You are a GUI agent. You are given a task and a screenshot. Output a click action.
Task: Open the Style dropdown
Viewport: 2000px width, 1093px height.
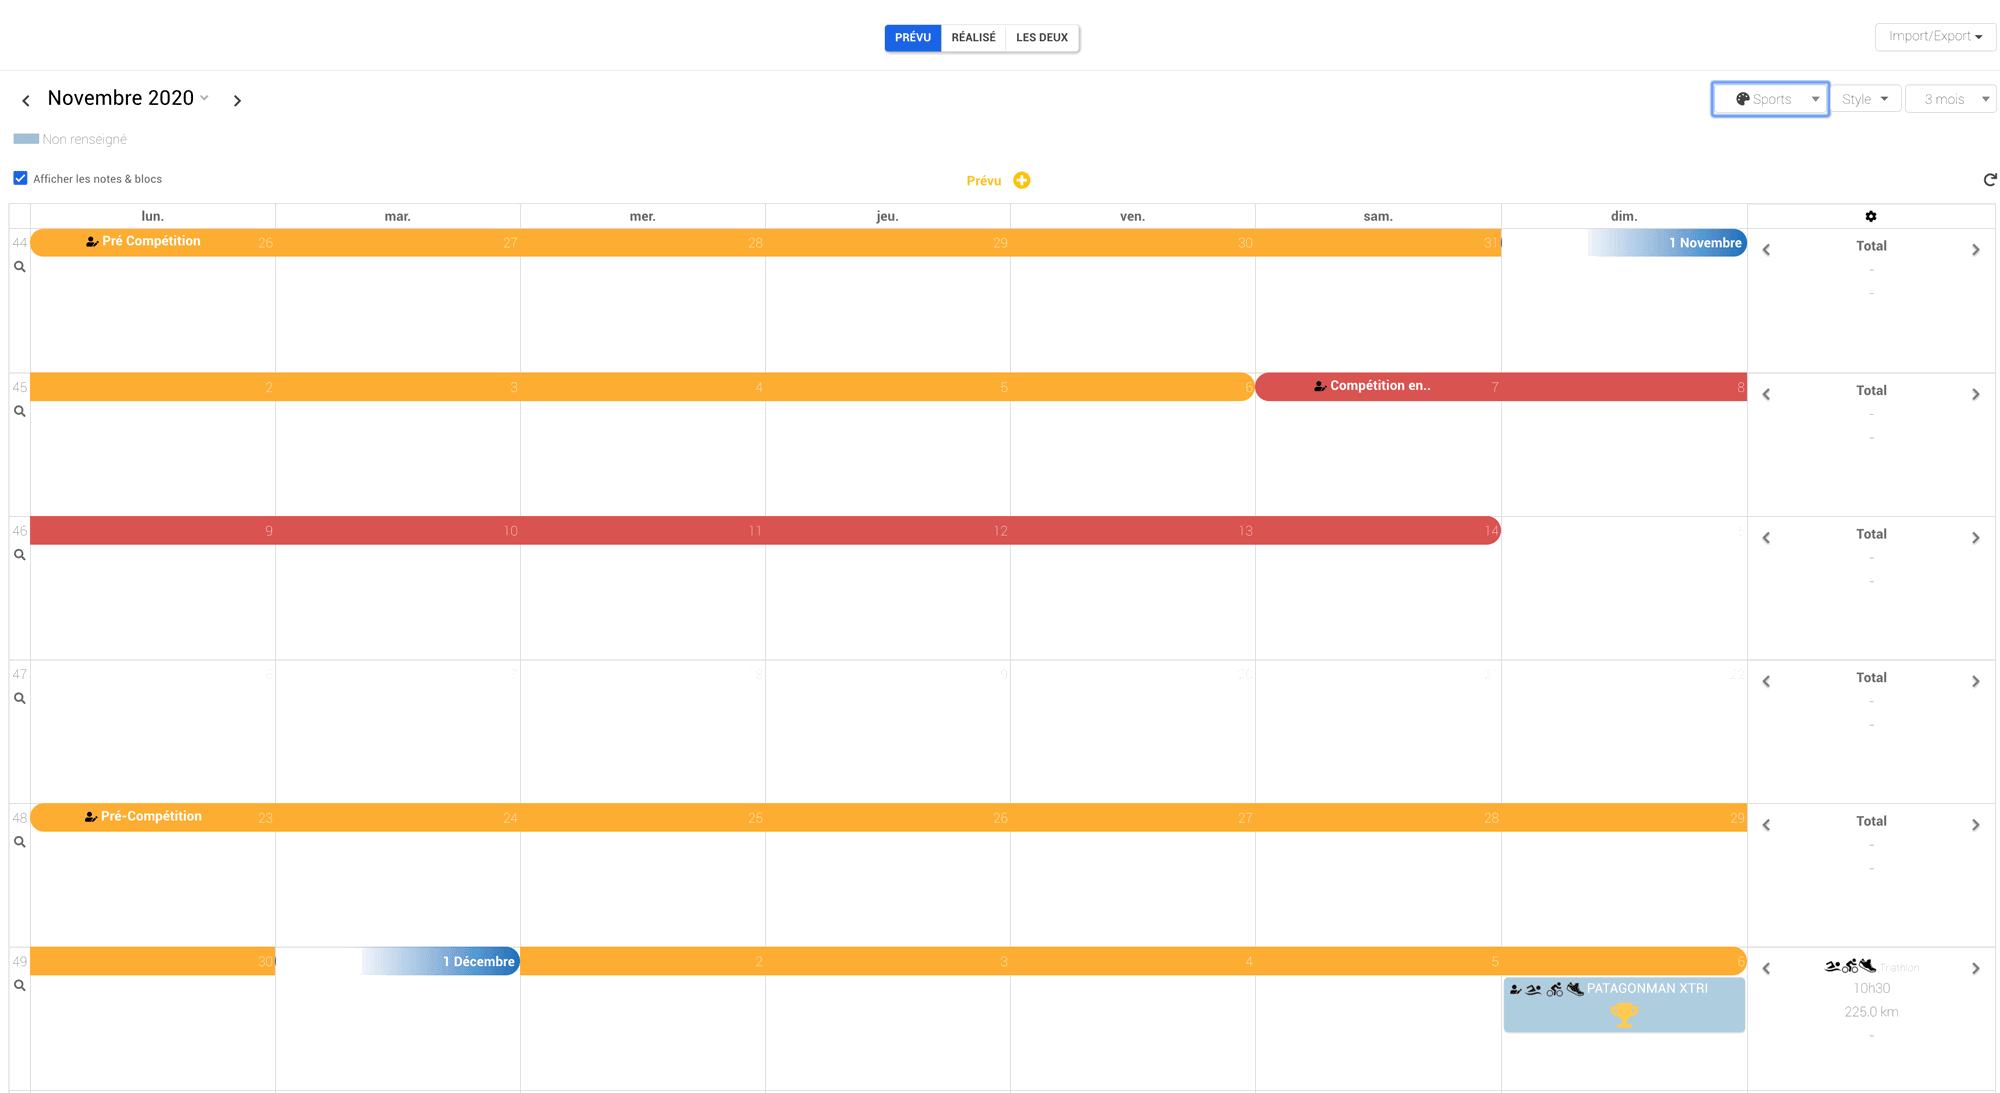1864,99
